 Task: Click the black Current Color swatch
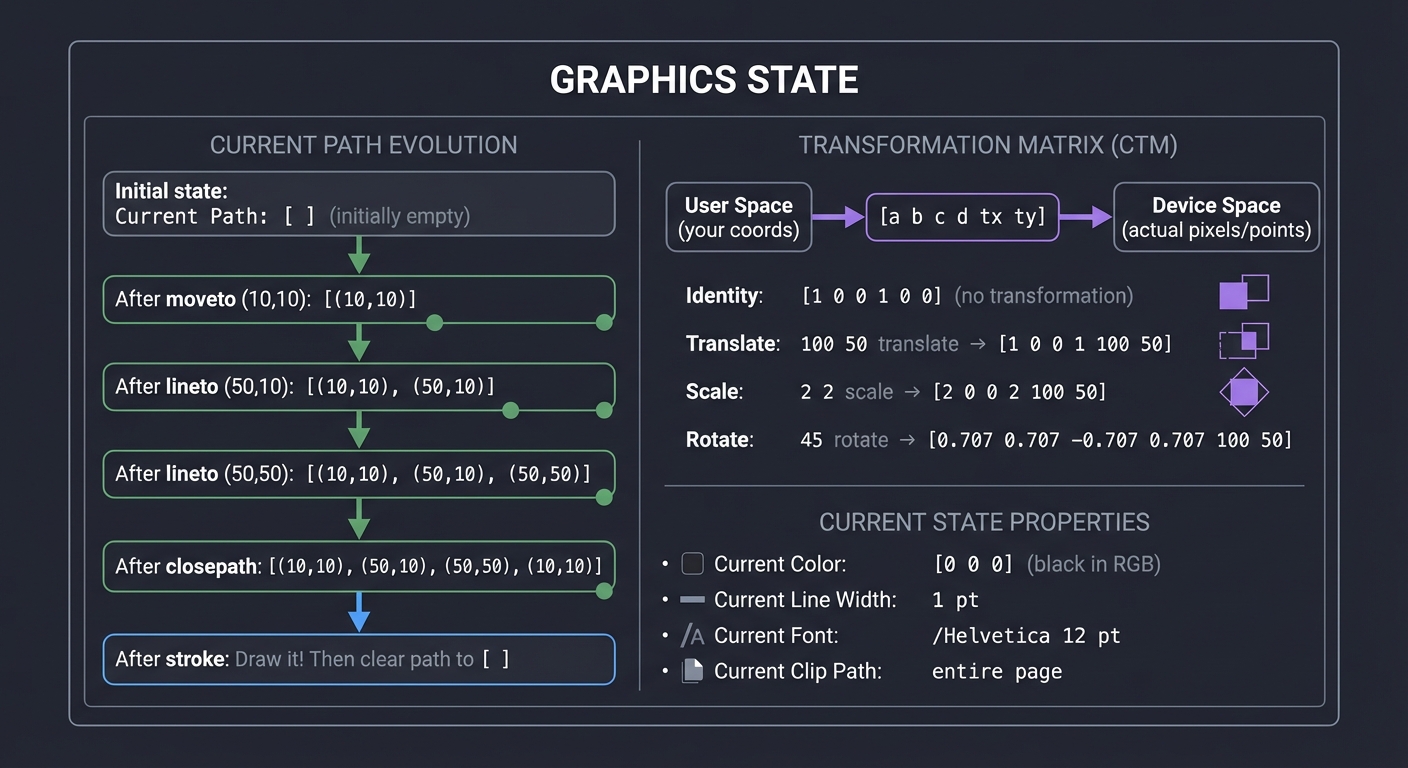tap(693, 563)
